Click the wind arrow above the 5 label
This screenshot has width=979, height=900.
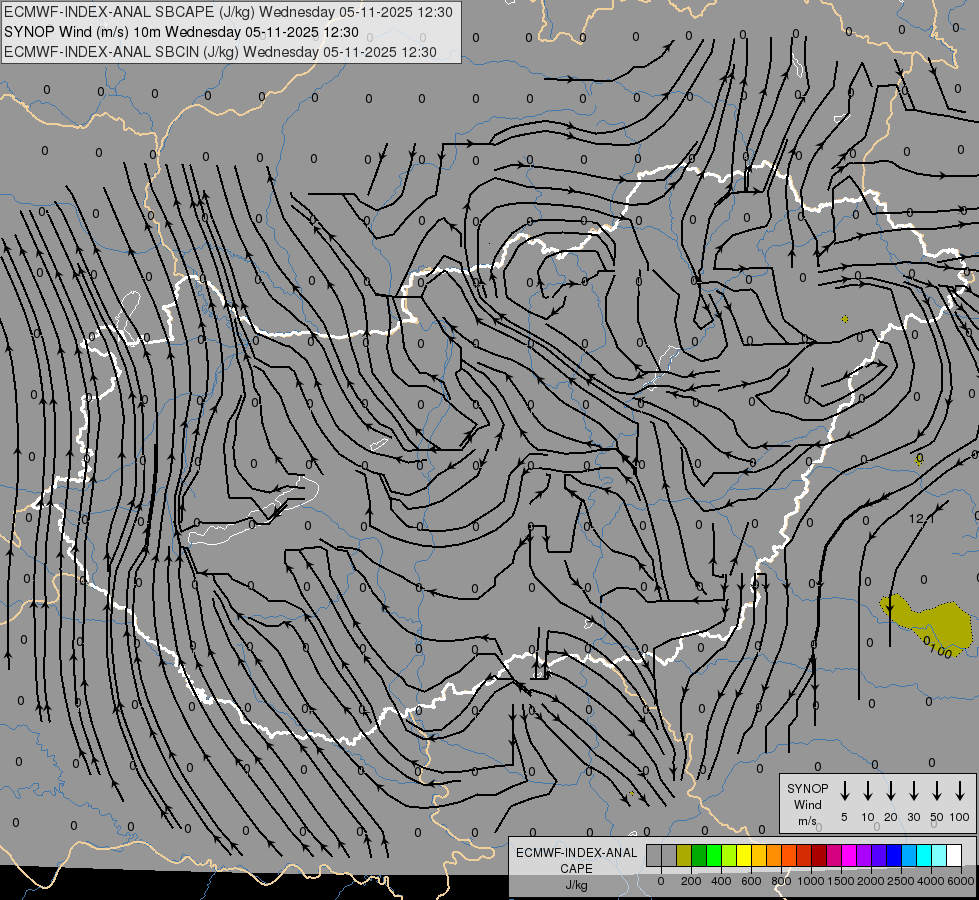point(845,790)
